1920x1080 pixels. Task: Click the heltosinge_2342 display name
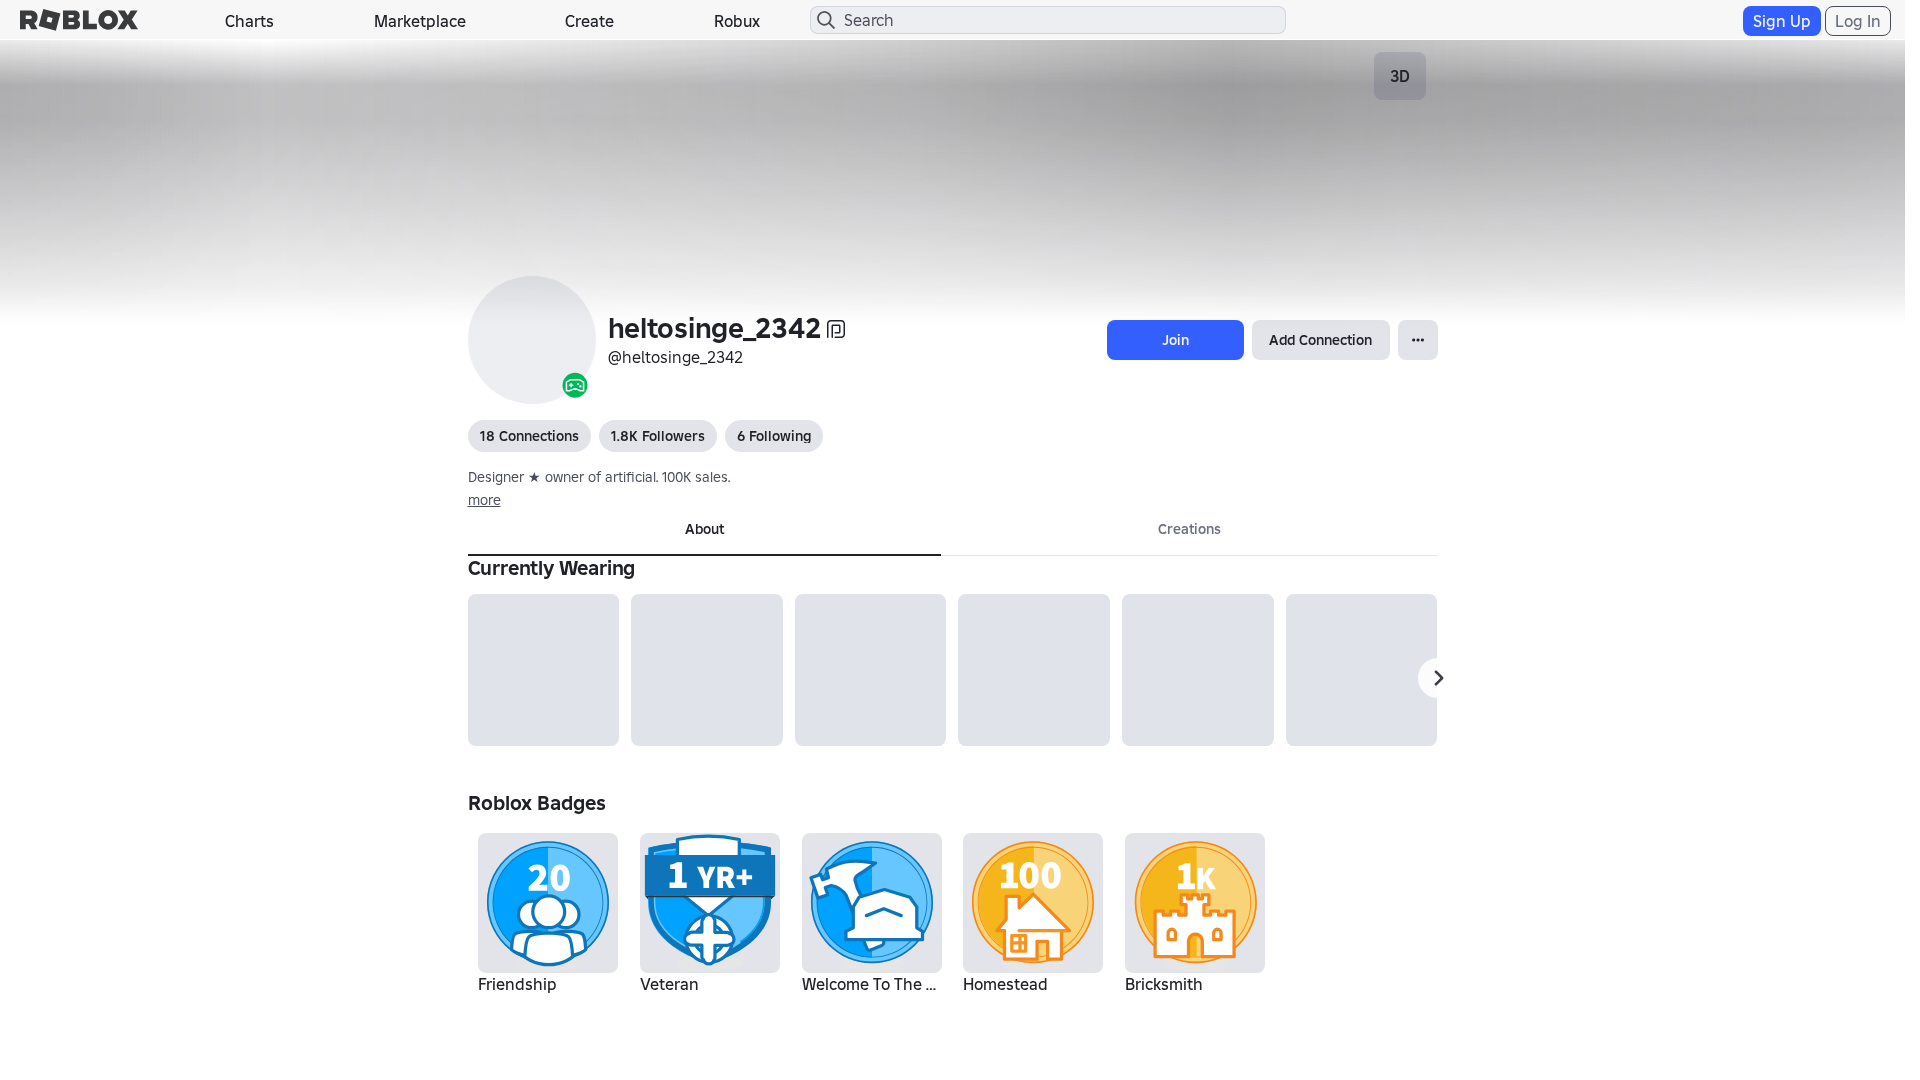click(714, 328)
